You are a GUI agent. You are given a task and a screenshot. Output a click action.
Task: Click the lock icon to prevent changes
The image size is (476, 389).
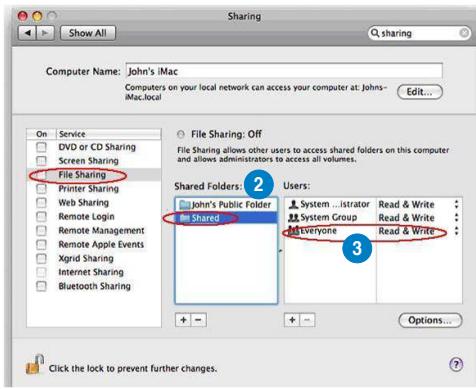tap(35, 364)
